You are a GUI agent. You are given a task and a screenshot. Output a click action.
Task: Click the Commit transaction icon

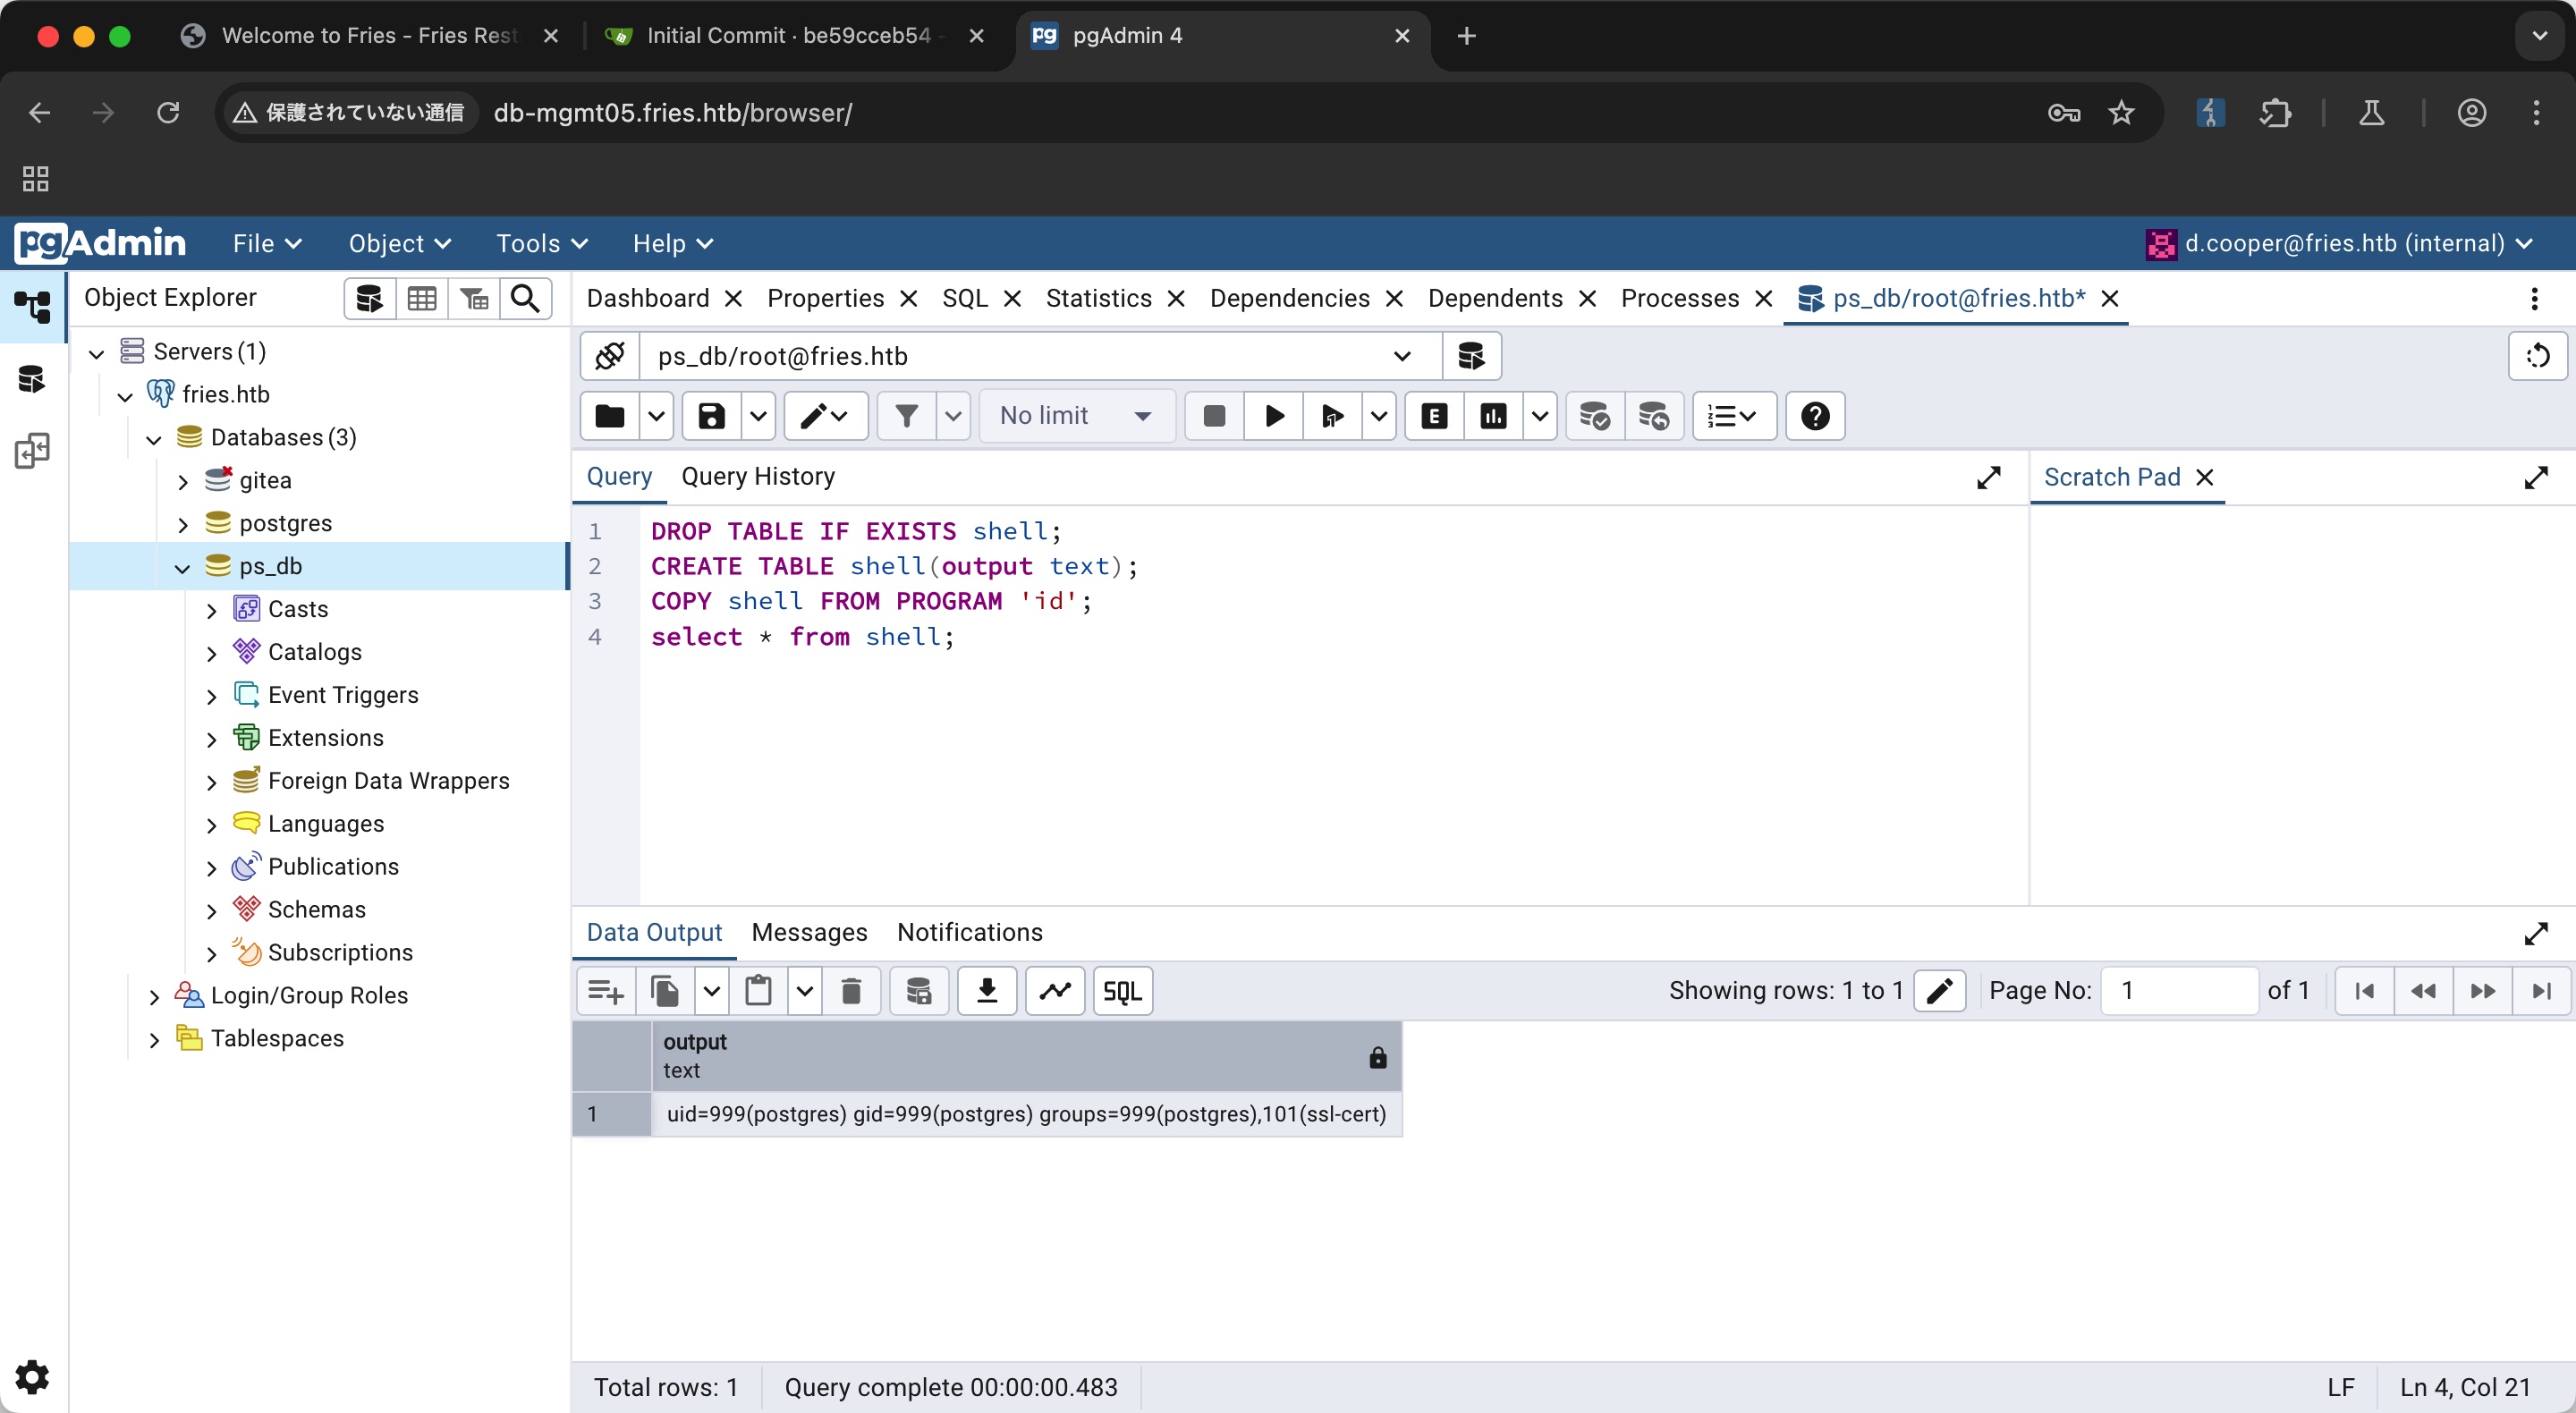click(x=1594, y=416)
